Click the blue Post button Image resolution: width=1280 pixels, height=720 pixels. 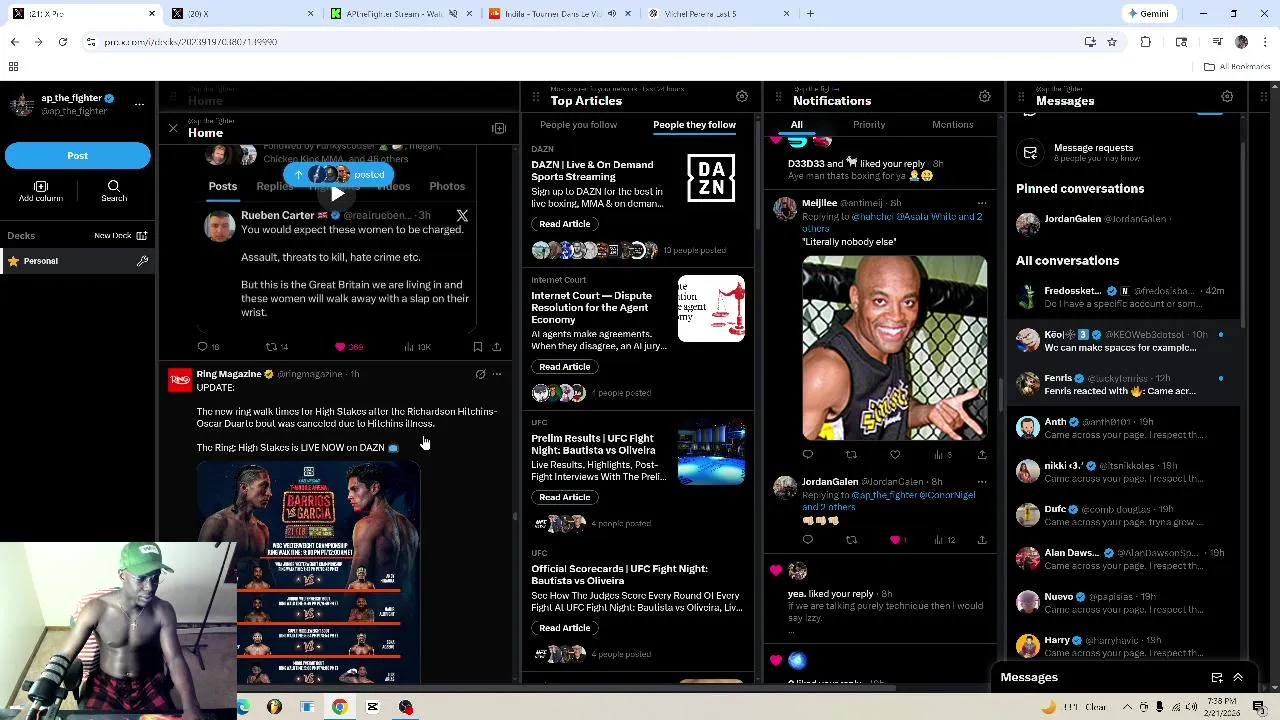pos(77,155)
